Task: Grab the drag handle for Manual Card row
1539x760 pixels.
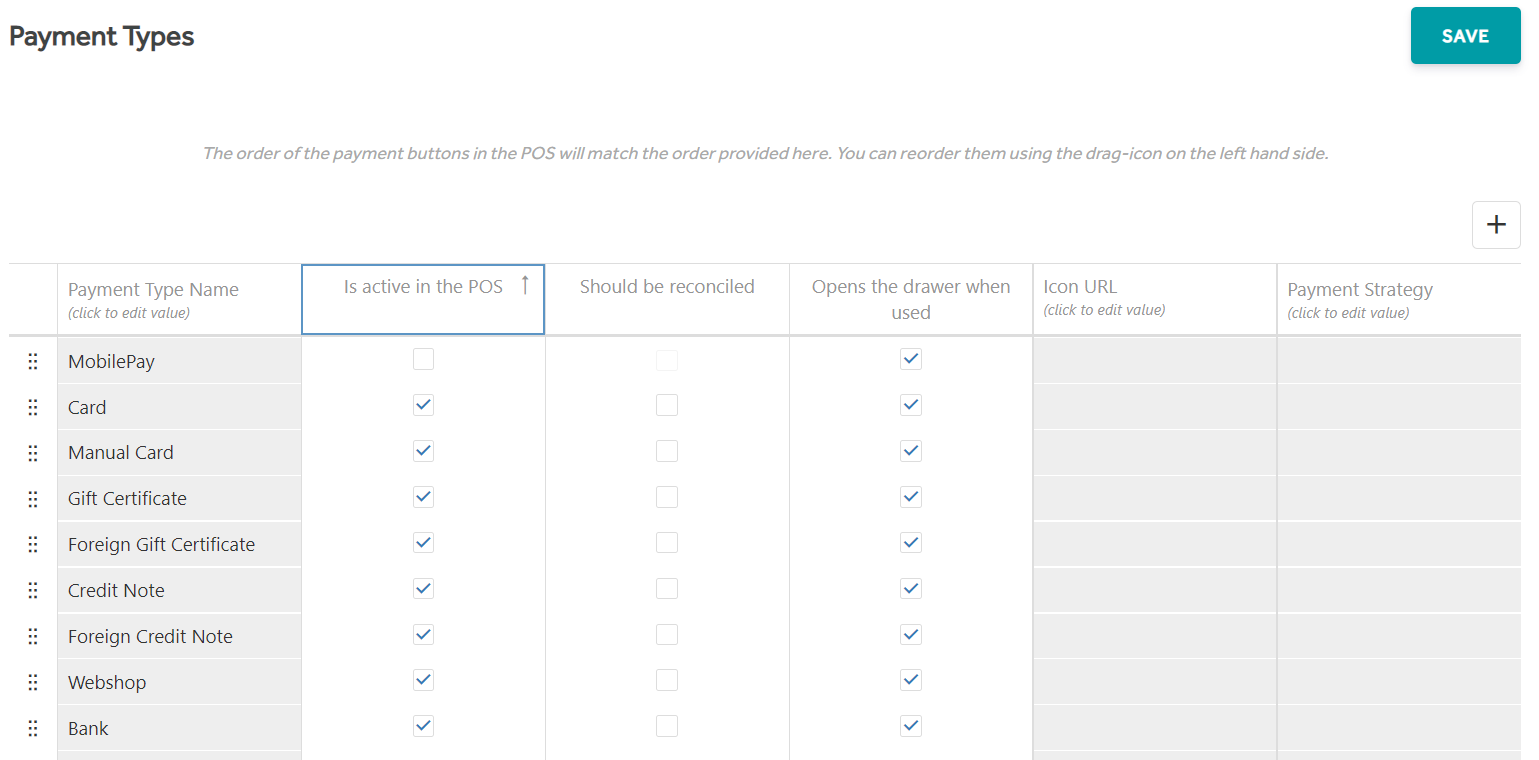Action: click(33, 453)
